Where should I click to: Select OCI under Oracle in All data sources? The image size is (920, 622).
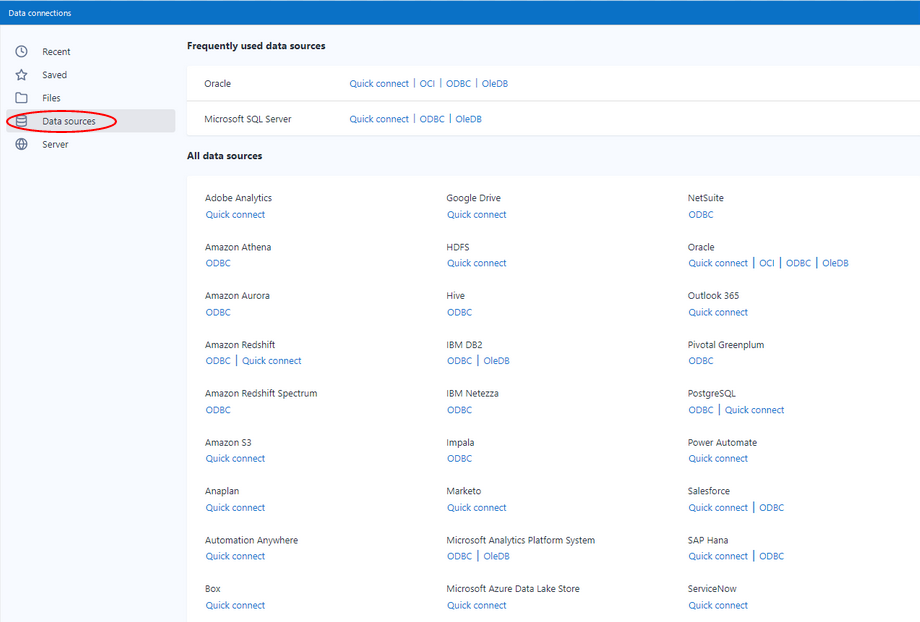pos(767,263)
